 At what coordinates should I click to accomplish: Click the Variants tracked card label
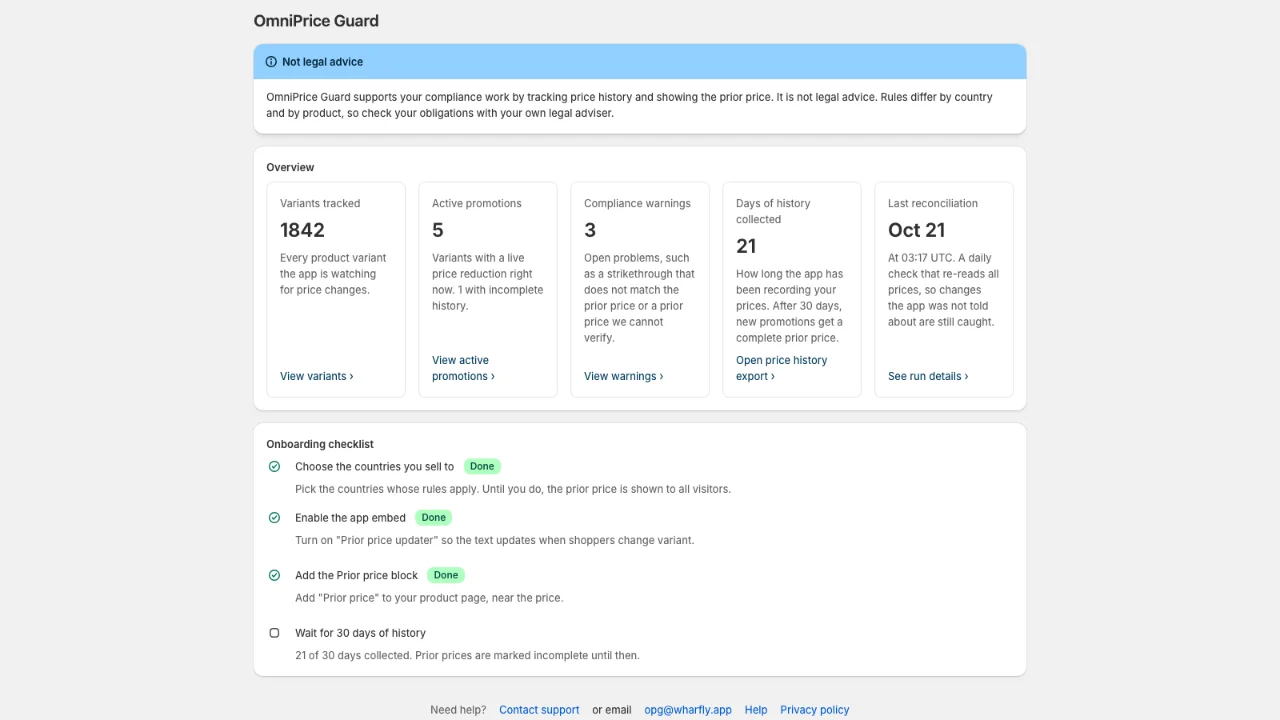click(320, 203)
